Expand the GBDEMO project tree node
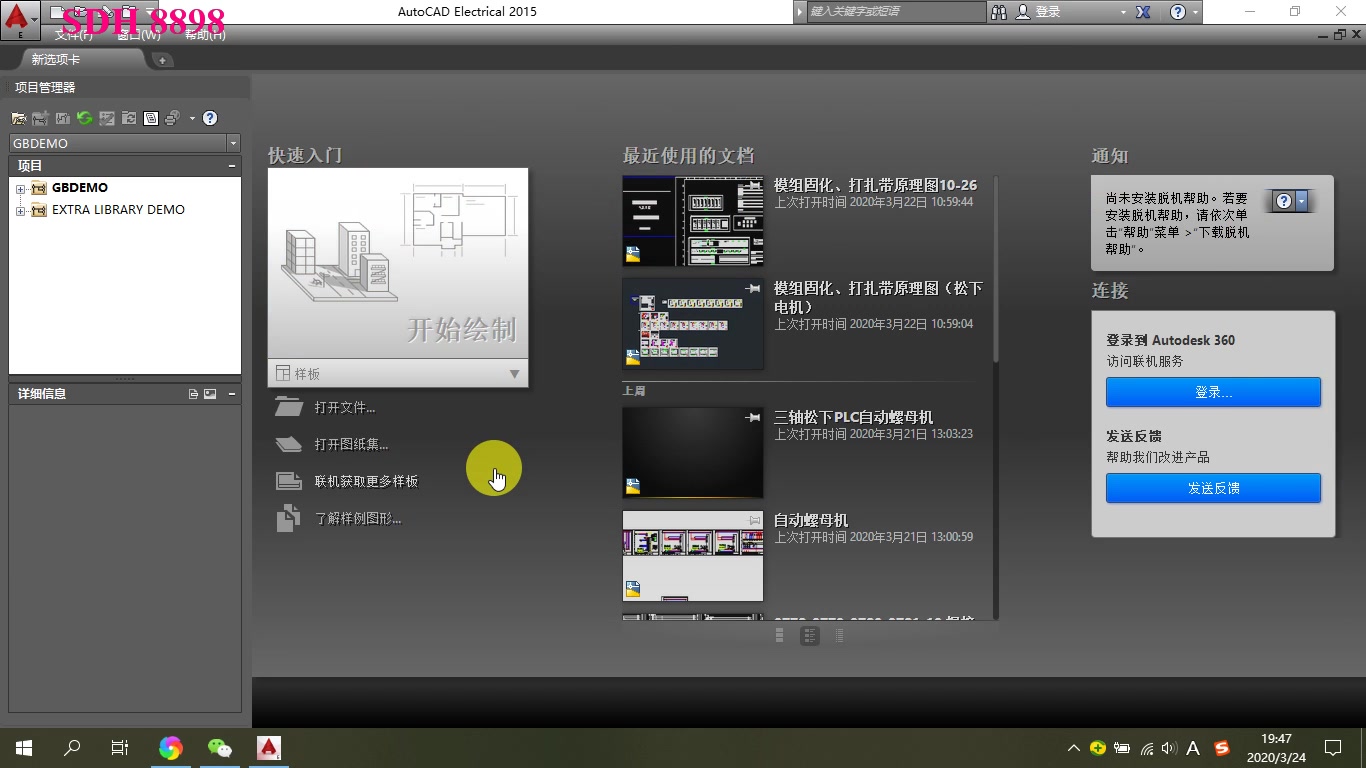Viewport: 1366px width, 768px height. click(20, 188)
